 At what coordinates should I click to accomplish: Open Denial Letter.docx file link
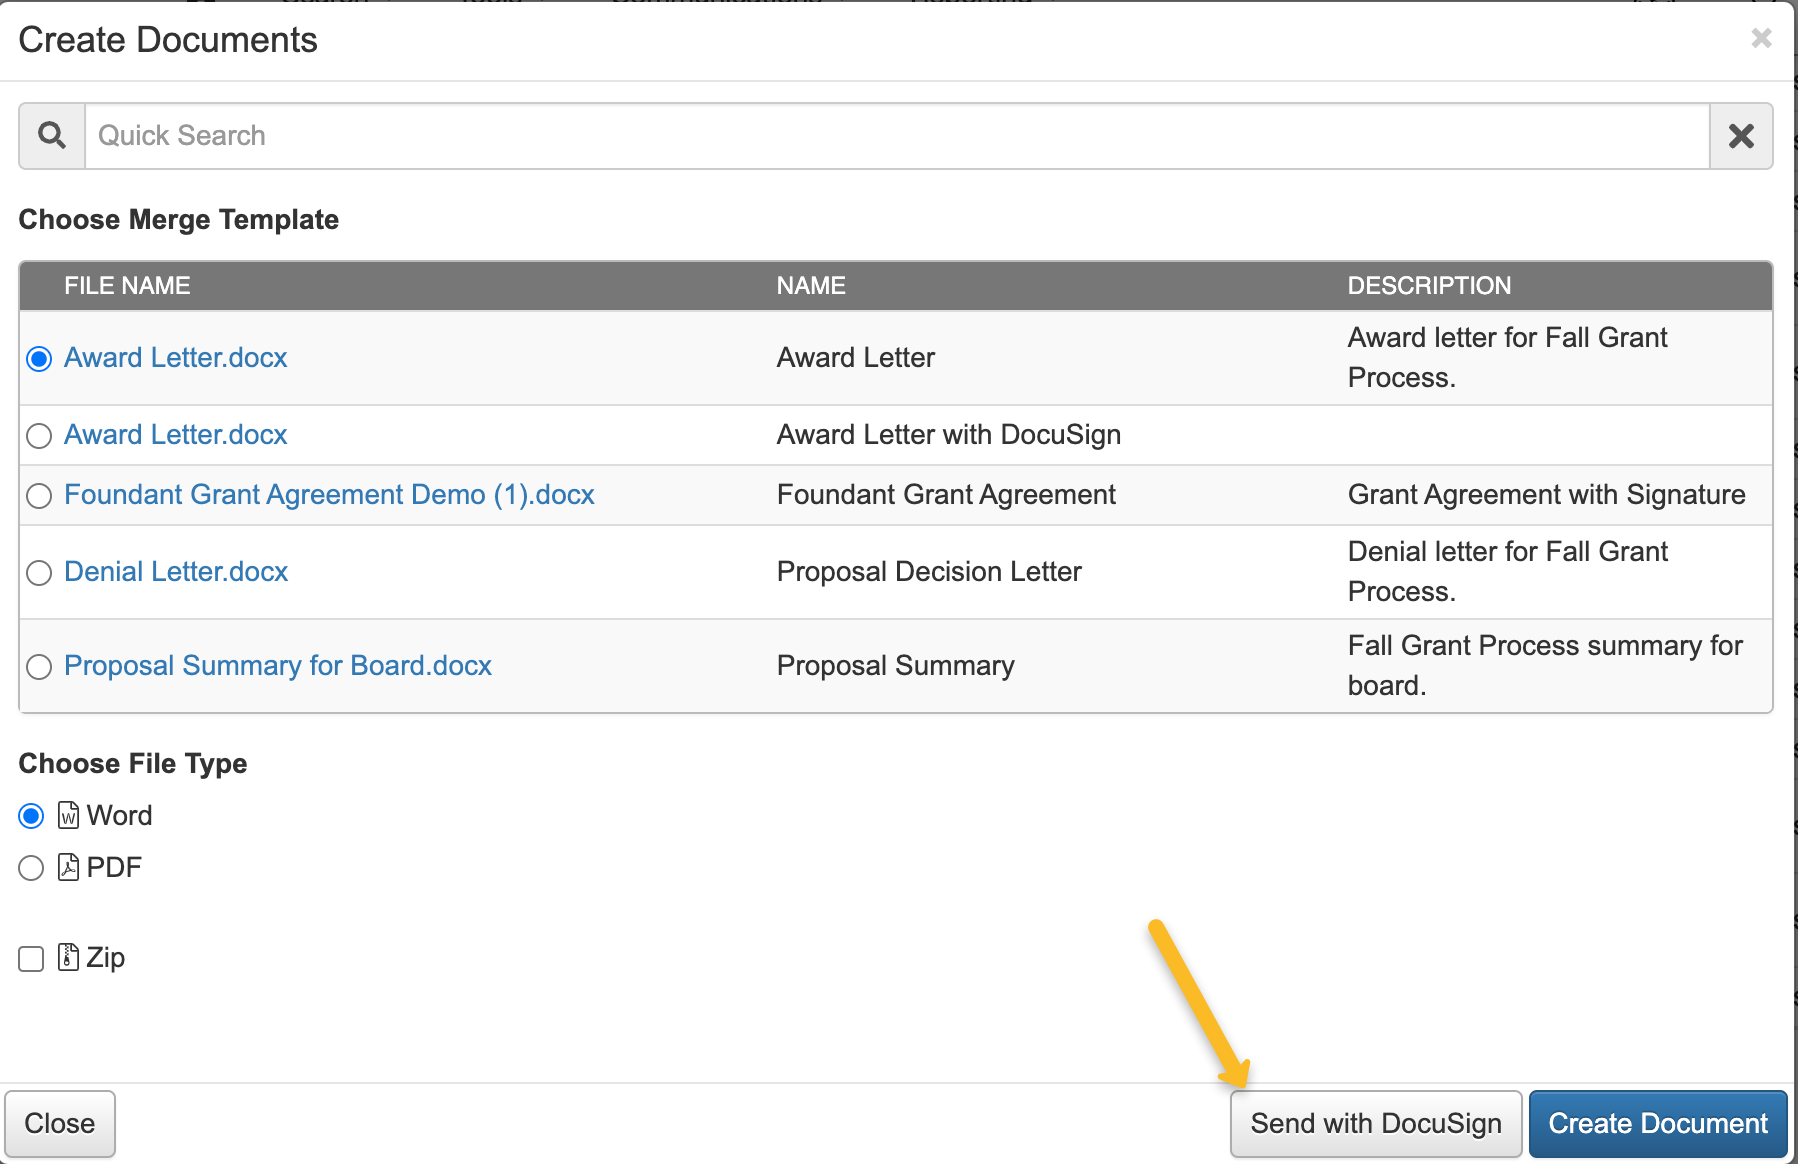point(175,571)
